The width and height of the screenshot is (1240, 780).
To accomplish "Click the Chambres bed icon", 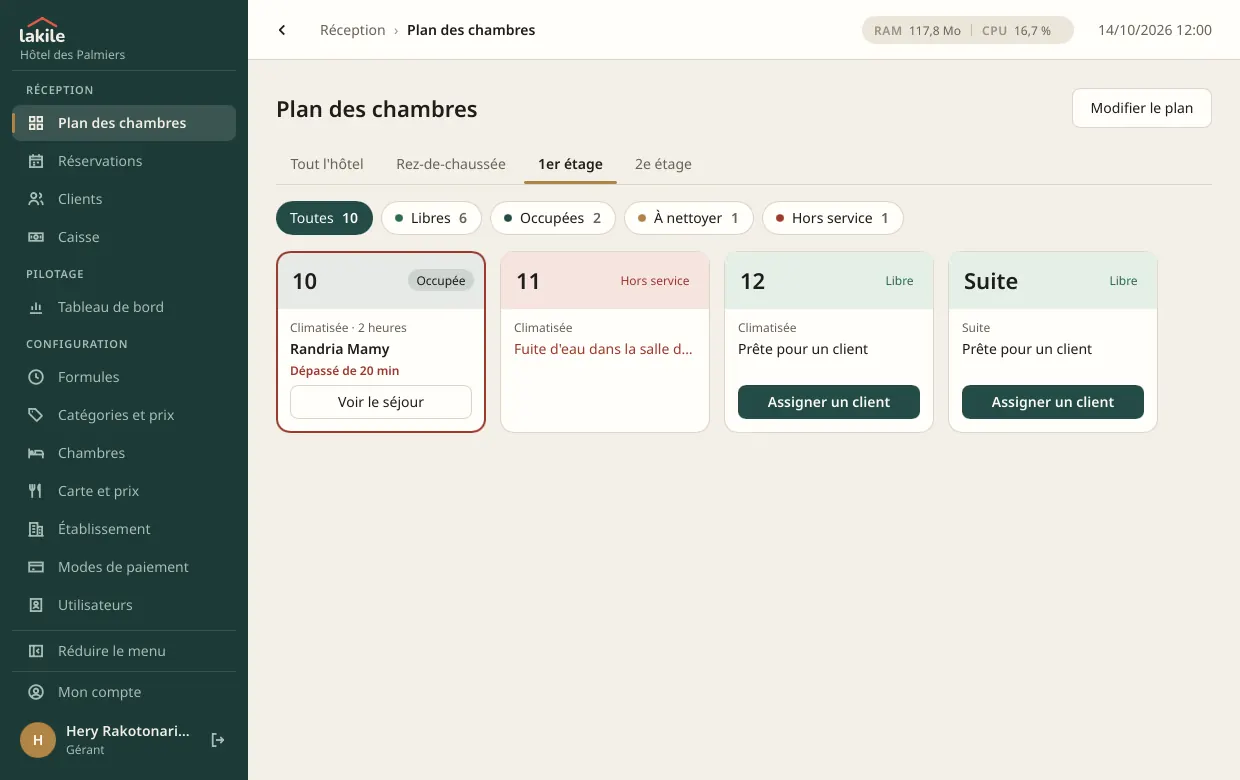I will tap(36, 453).
